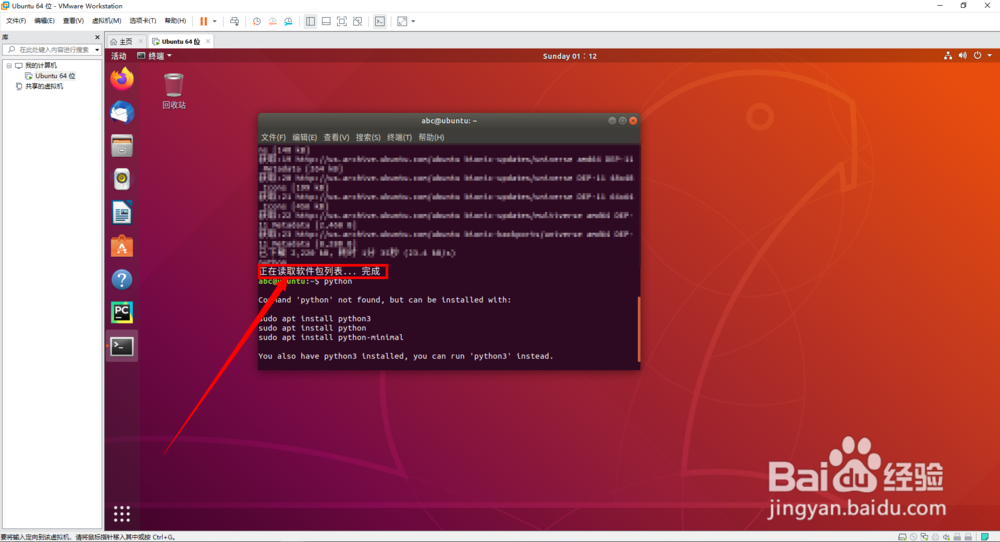
Task: Click the network icon in Ubuntu top bar
Action: [948, 56]
